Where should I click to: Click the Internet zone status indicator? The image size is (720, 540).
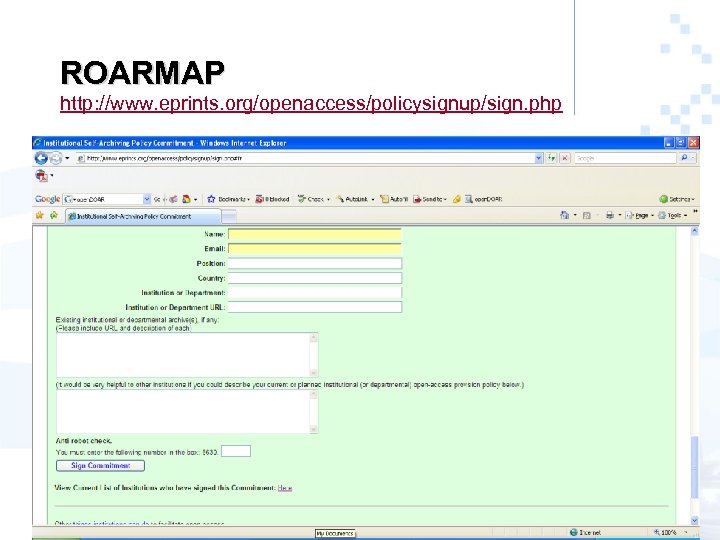[x=585, y=533]
